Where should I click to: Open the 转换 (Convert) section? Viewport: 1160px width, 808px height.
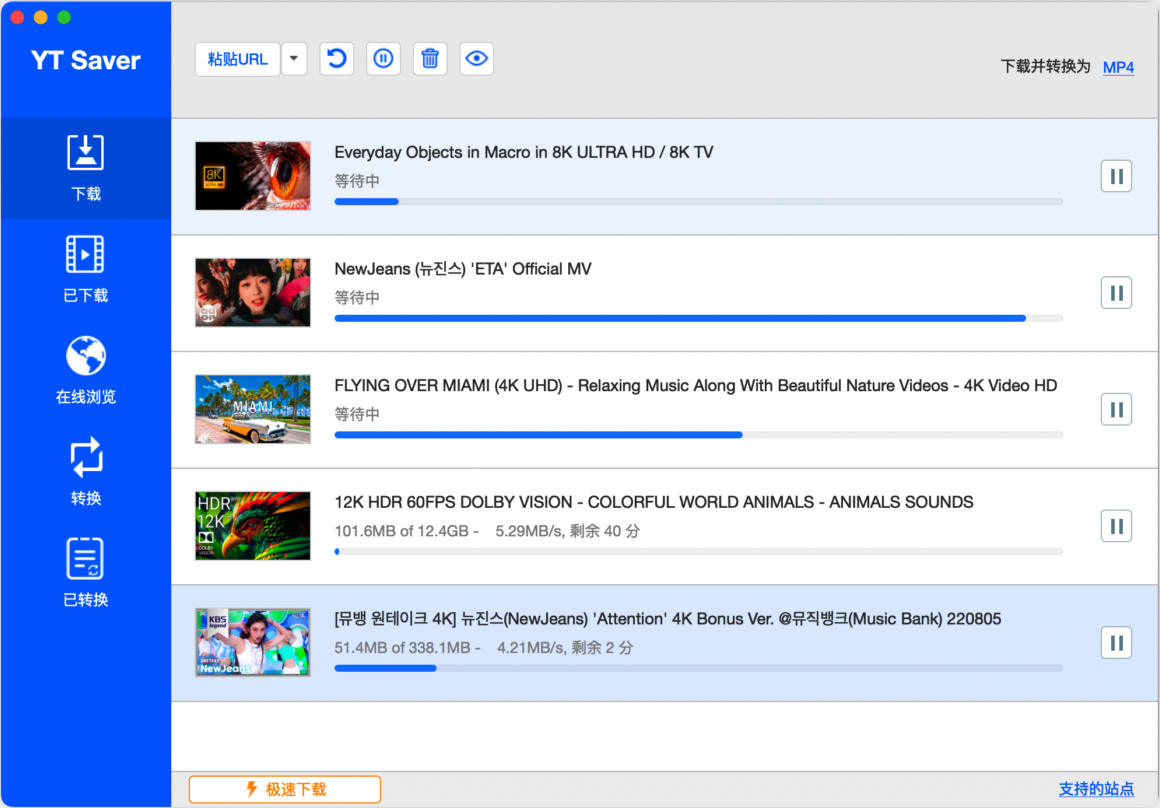point(86,471)
